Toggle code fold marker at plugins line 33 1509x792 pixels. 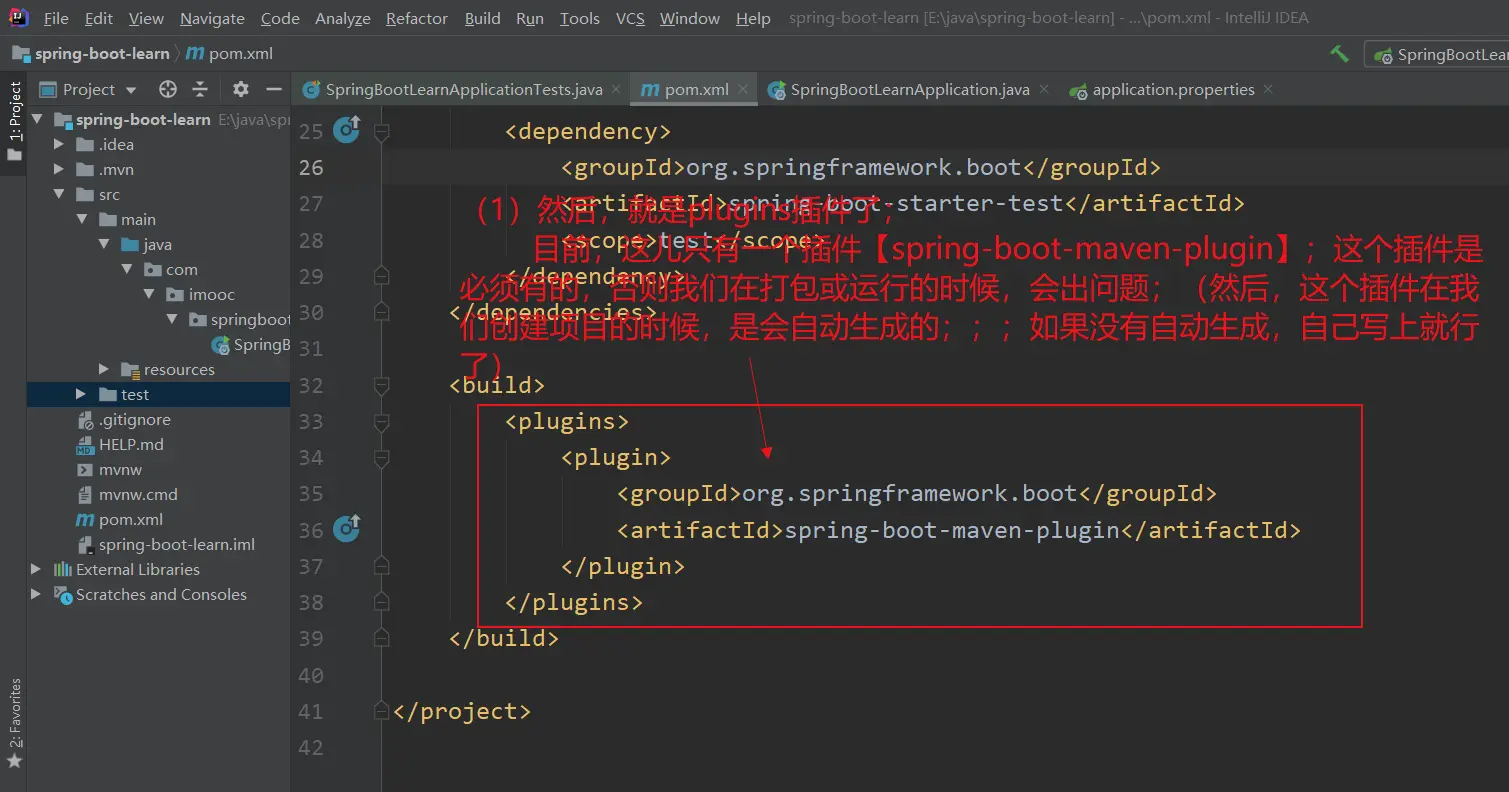click(x=380, y=422)
